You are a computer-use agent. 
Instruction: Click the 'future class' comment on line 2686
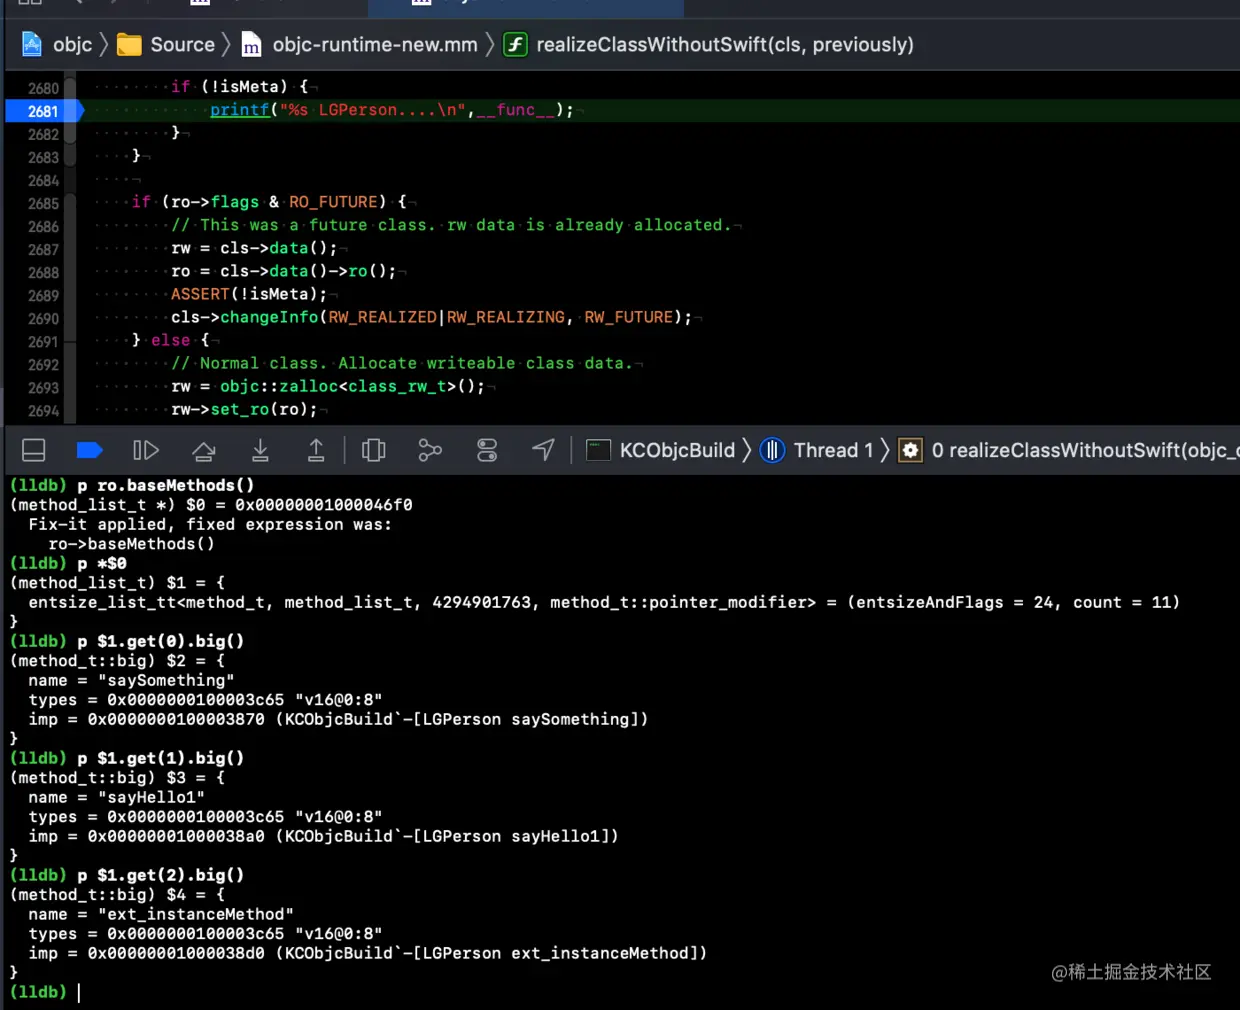(x=451, y=225)
